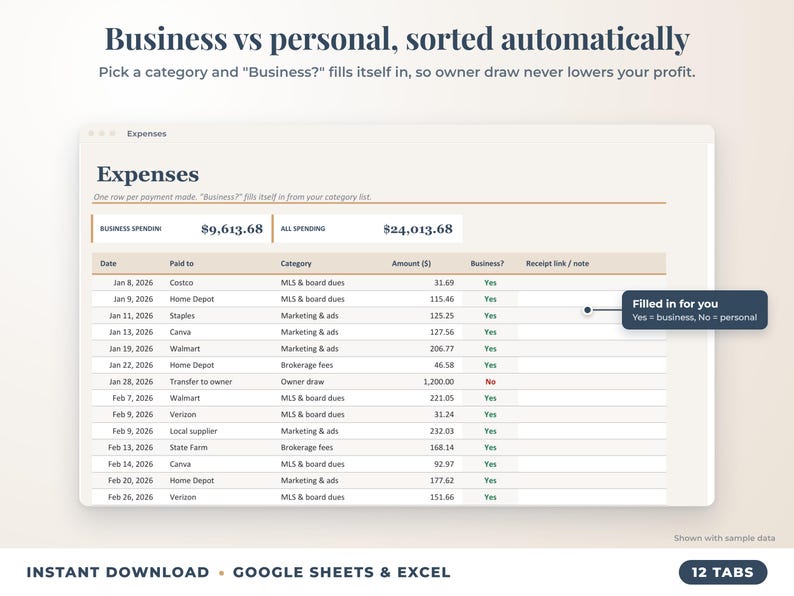The image size is (794, 596).
Task: Open the Brokerage fees category on Jan 22 row
Action: 306,365
